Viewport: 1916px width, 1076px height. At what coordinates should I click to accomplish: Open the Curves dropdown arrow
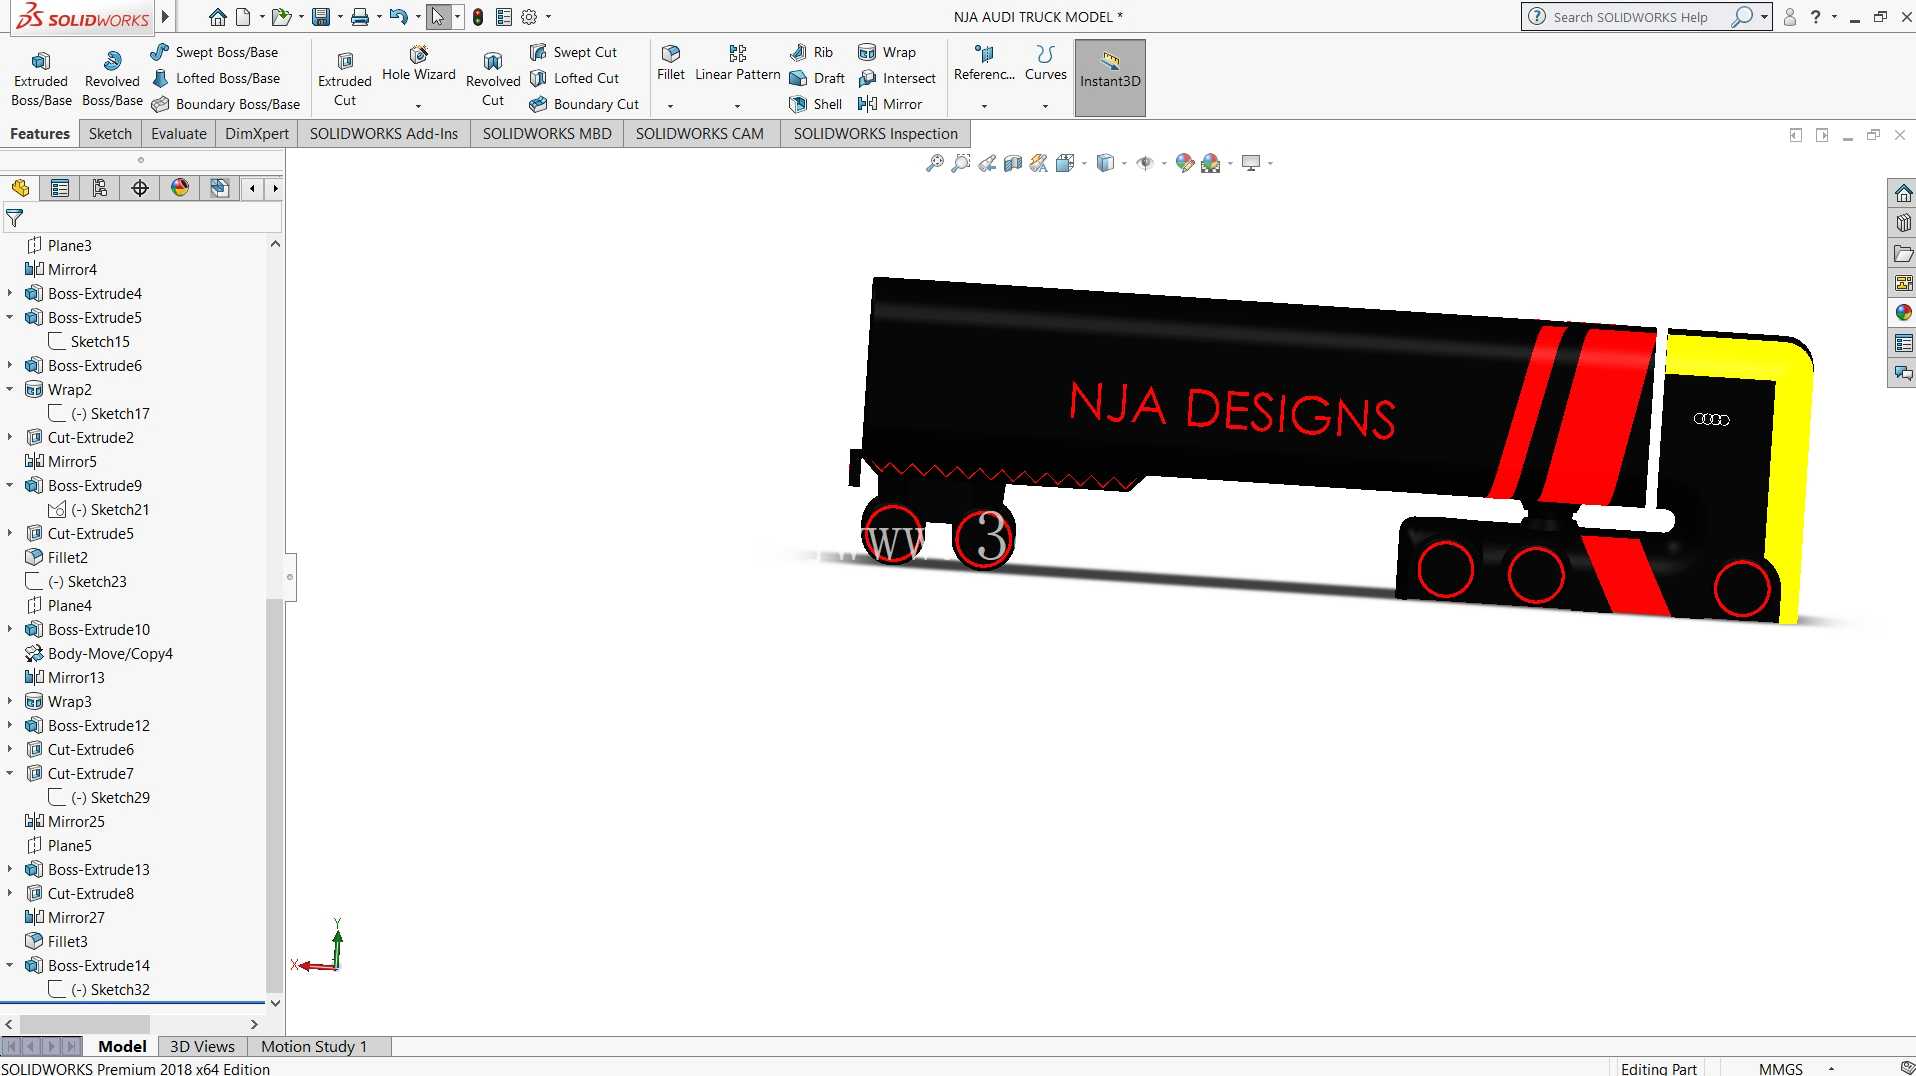pyautogui.click(x=1045, y=106)
